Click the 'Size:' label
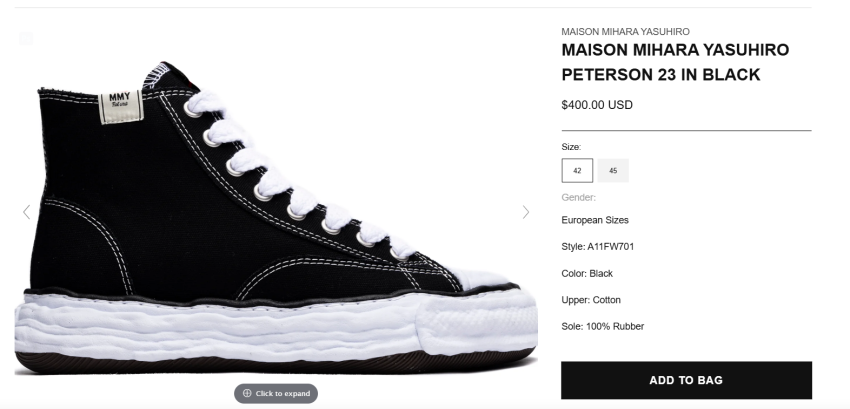The image size is (850, 409). click(x=571, y=147)
